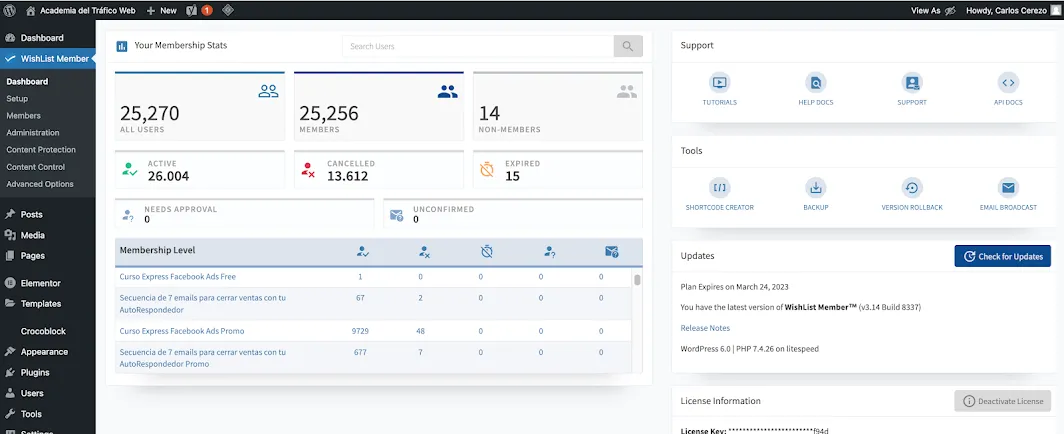Click the Active status green icon
The image size is (1064, 434).
[x=130, y=170]
